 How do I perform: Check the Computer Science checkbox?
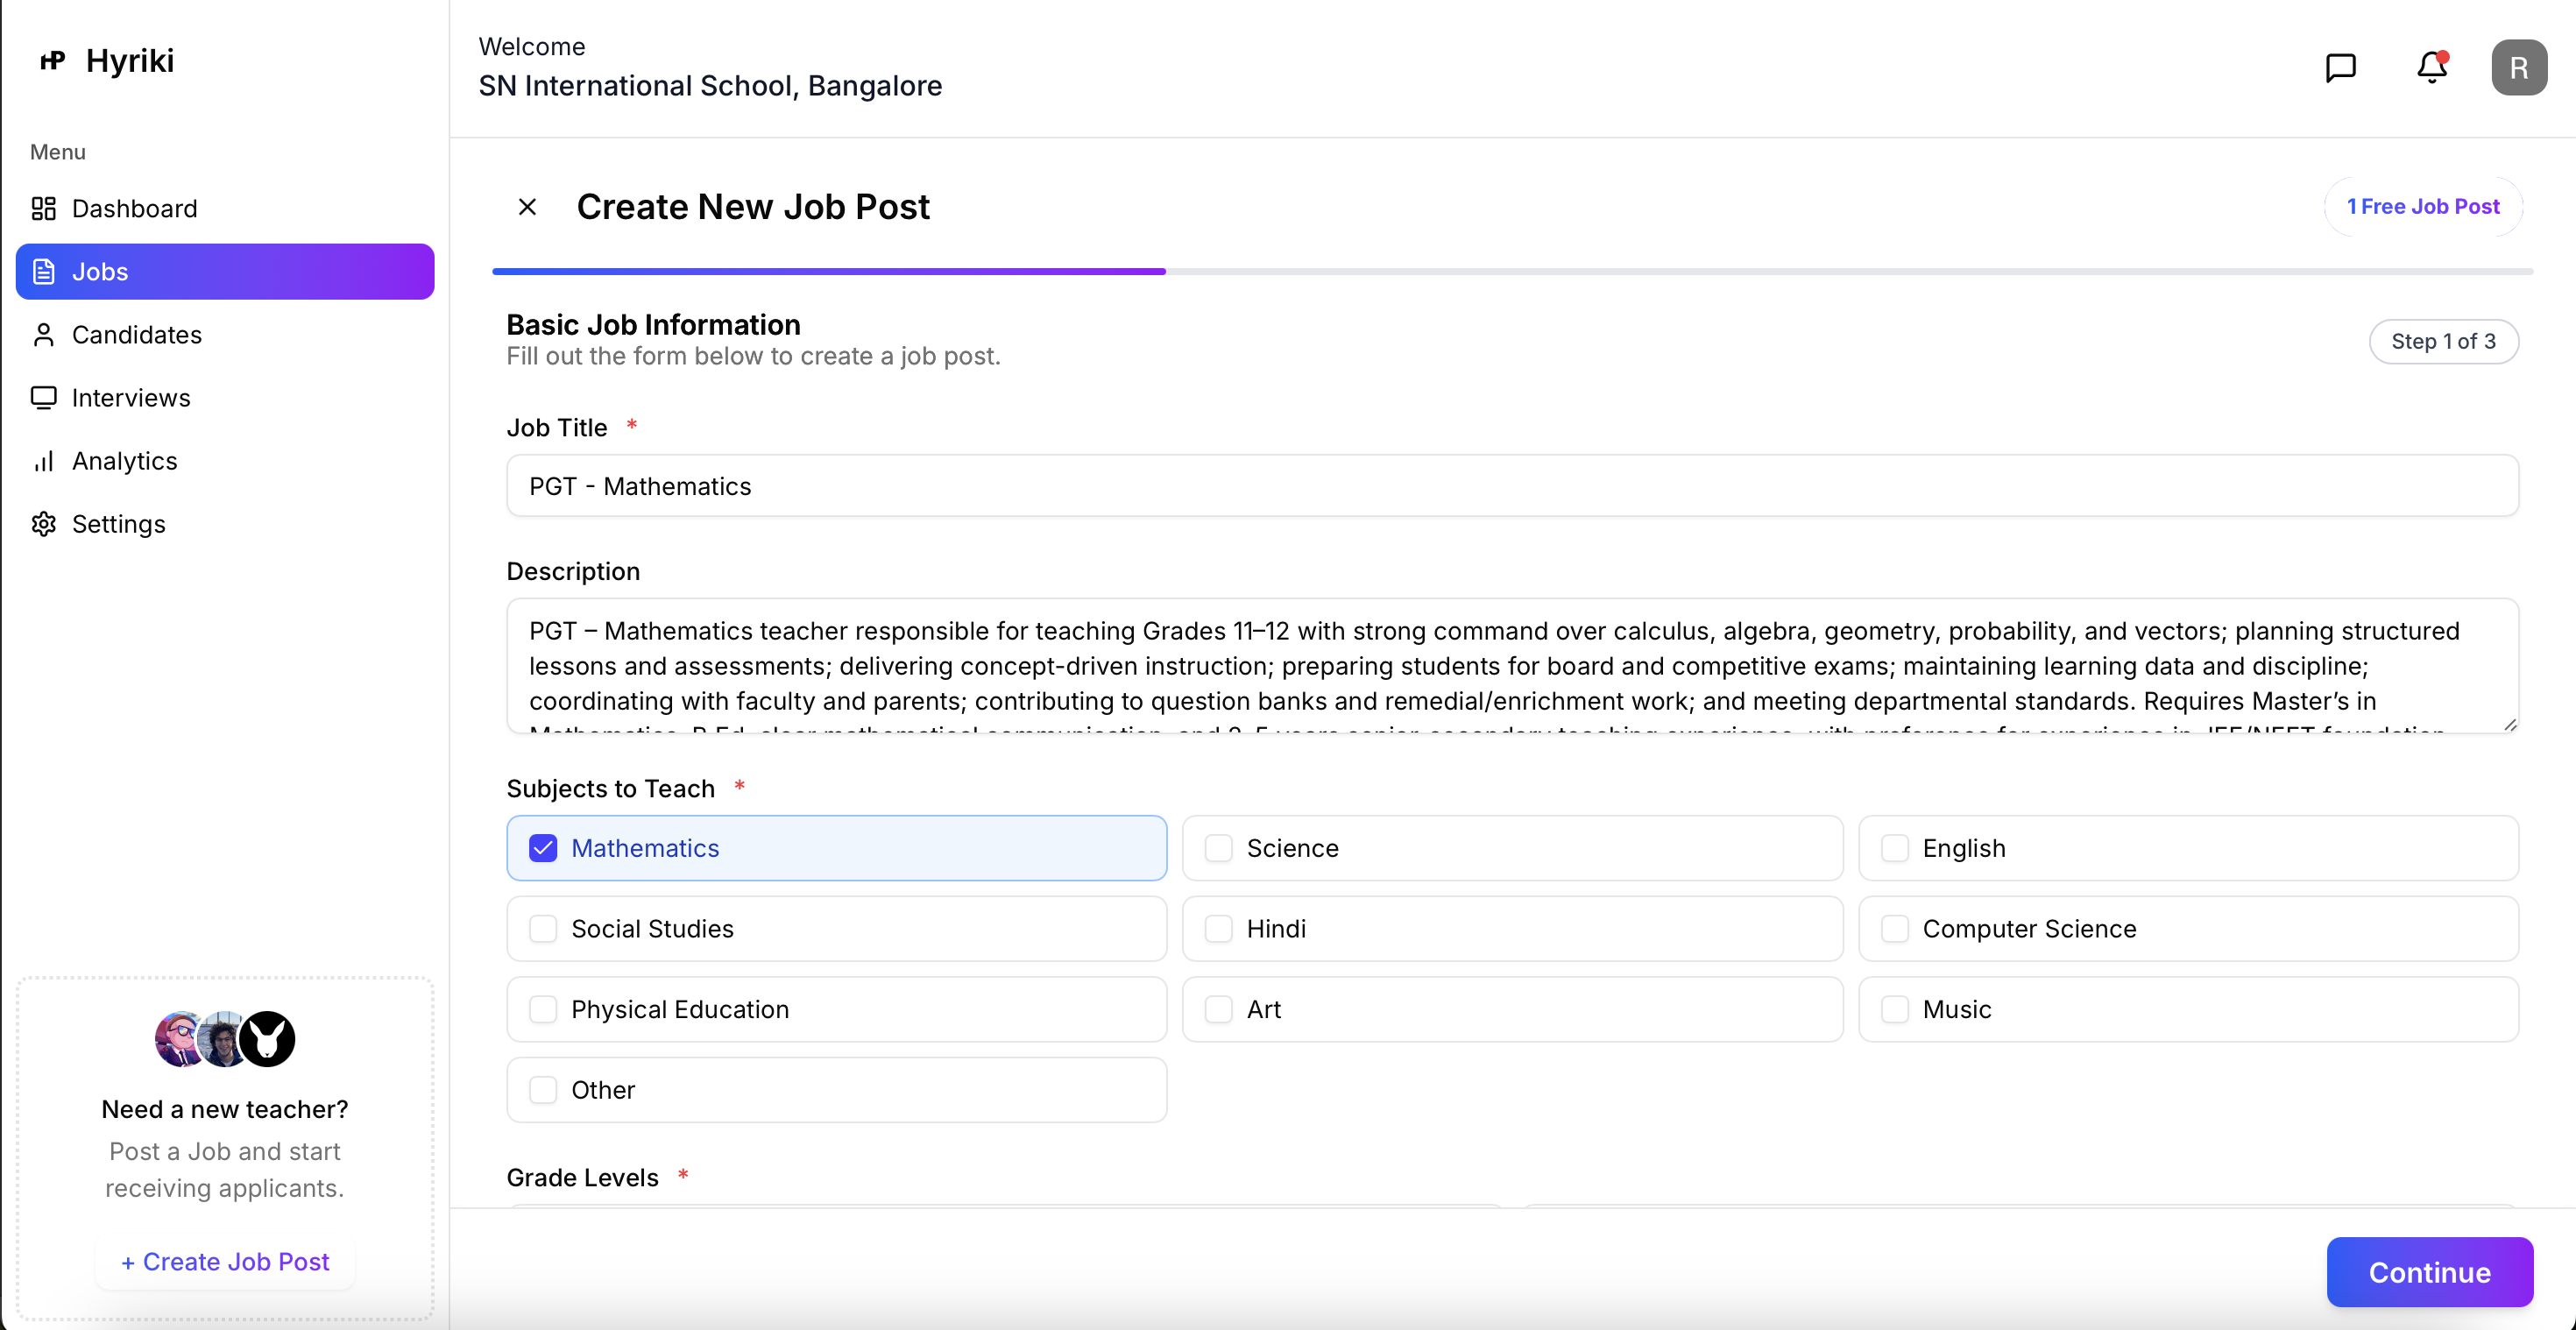[1893, 928]
